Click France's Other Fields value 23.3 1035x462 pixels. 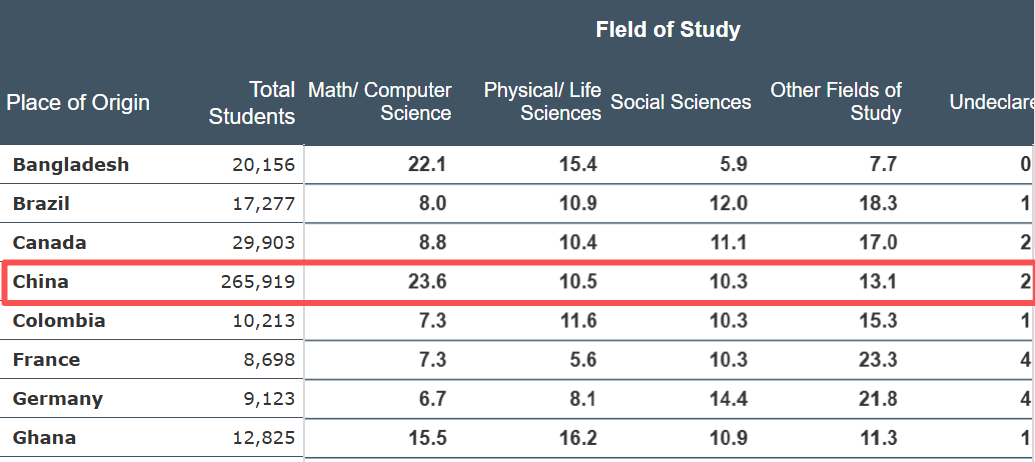[x=878, y=360]
